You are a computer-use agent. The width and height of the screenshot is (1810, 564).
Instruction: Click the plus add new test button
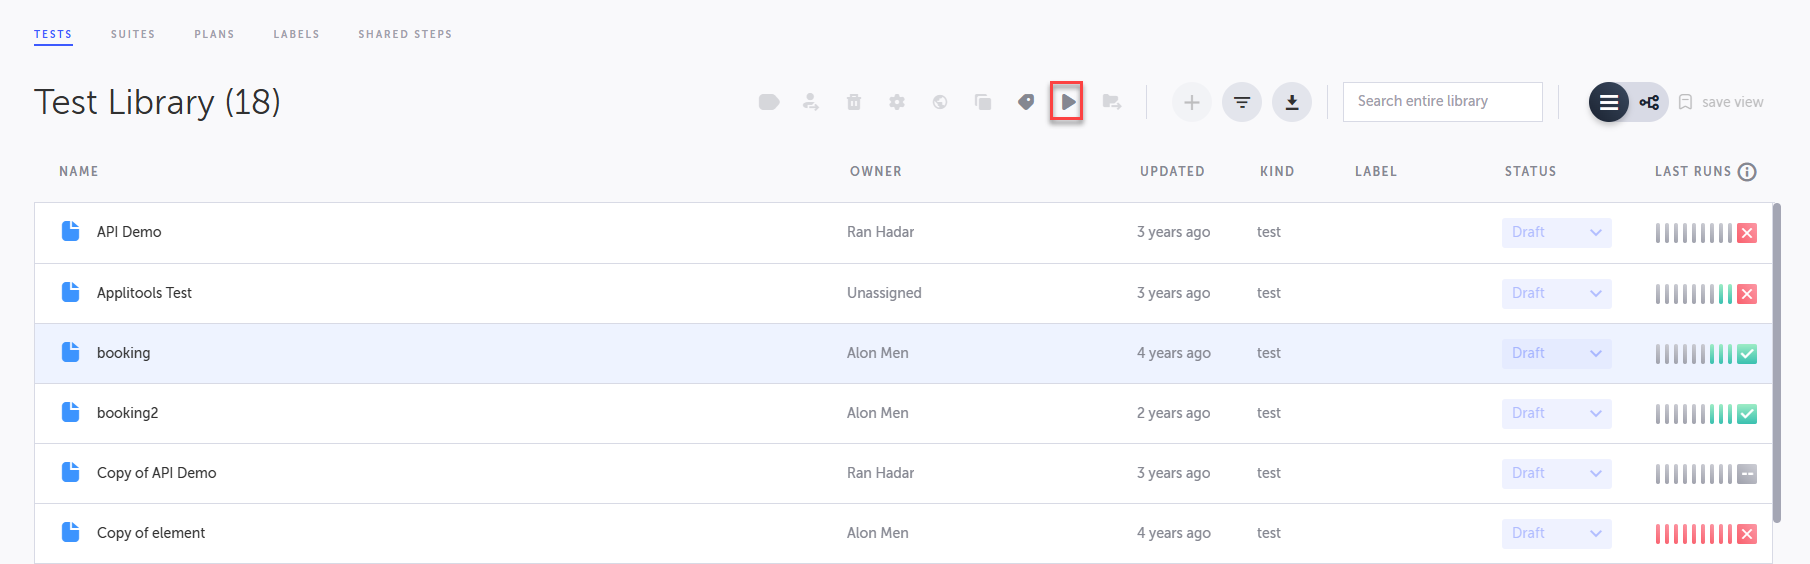pos(1192,102)
